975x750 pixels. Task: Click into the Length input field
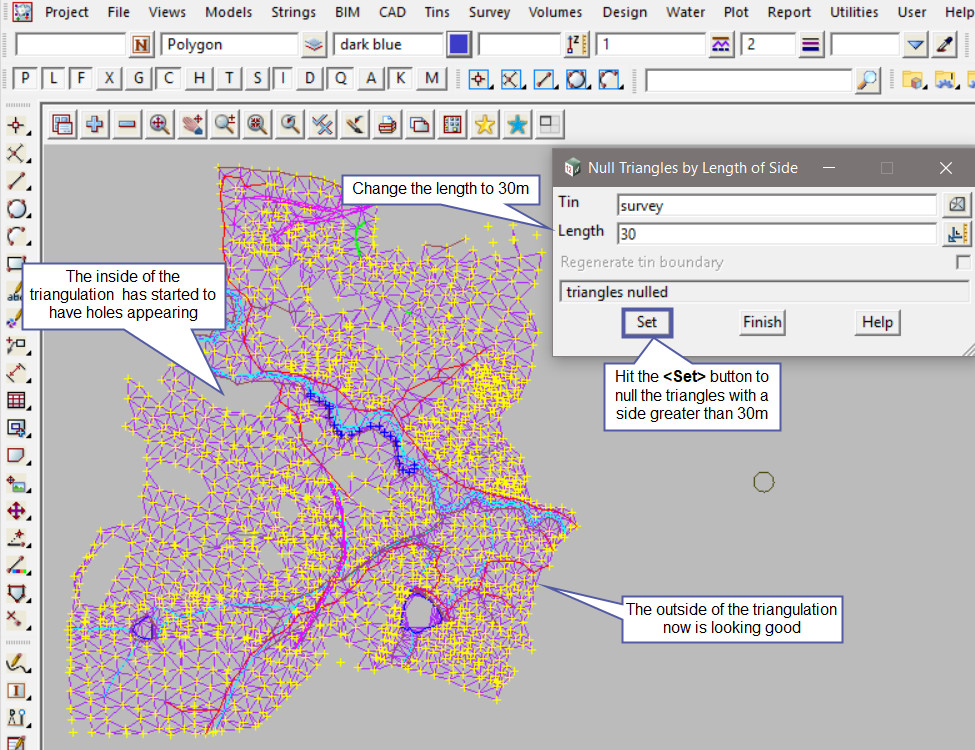tap(776, 234)
